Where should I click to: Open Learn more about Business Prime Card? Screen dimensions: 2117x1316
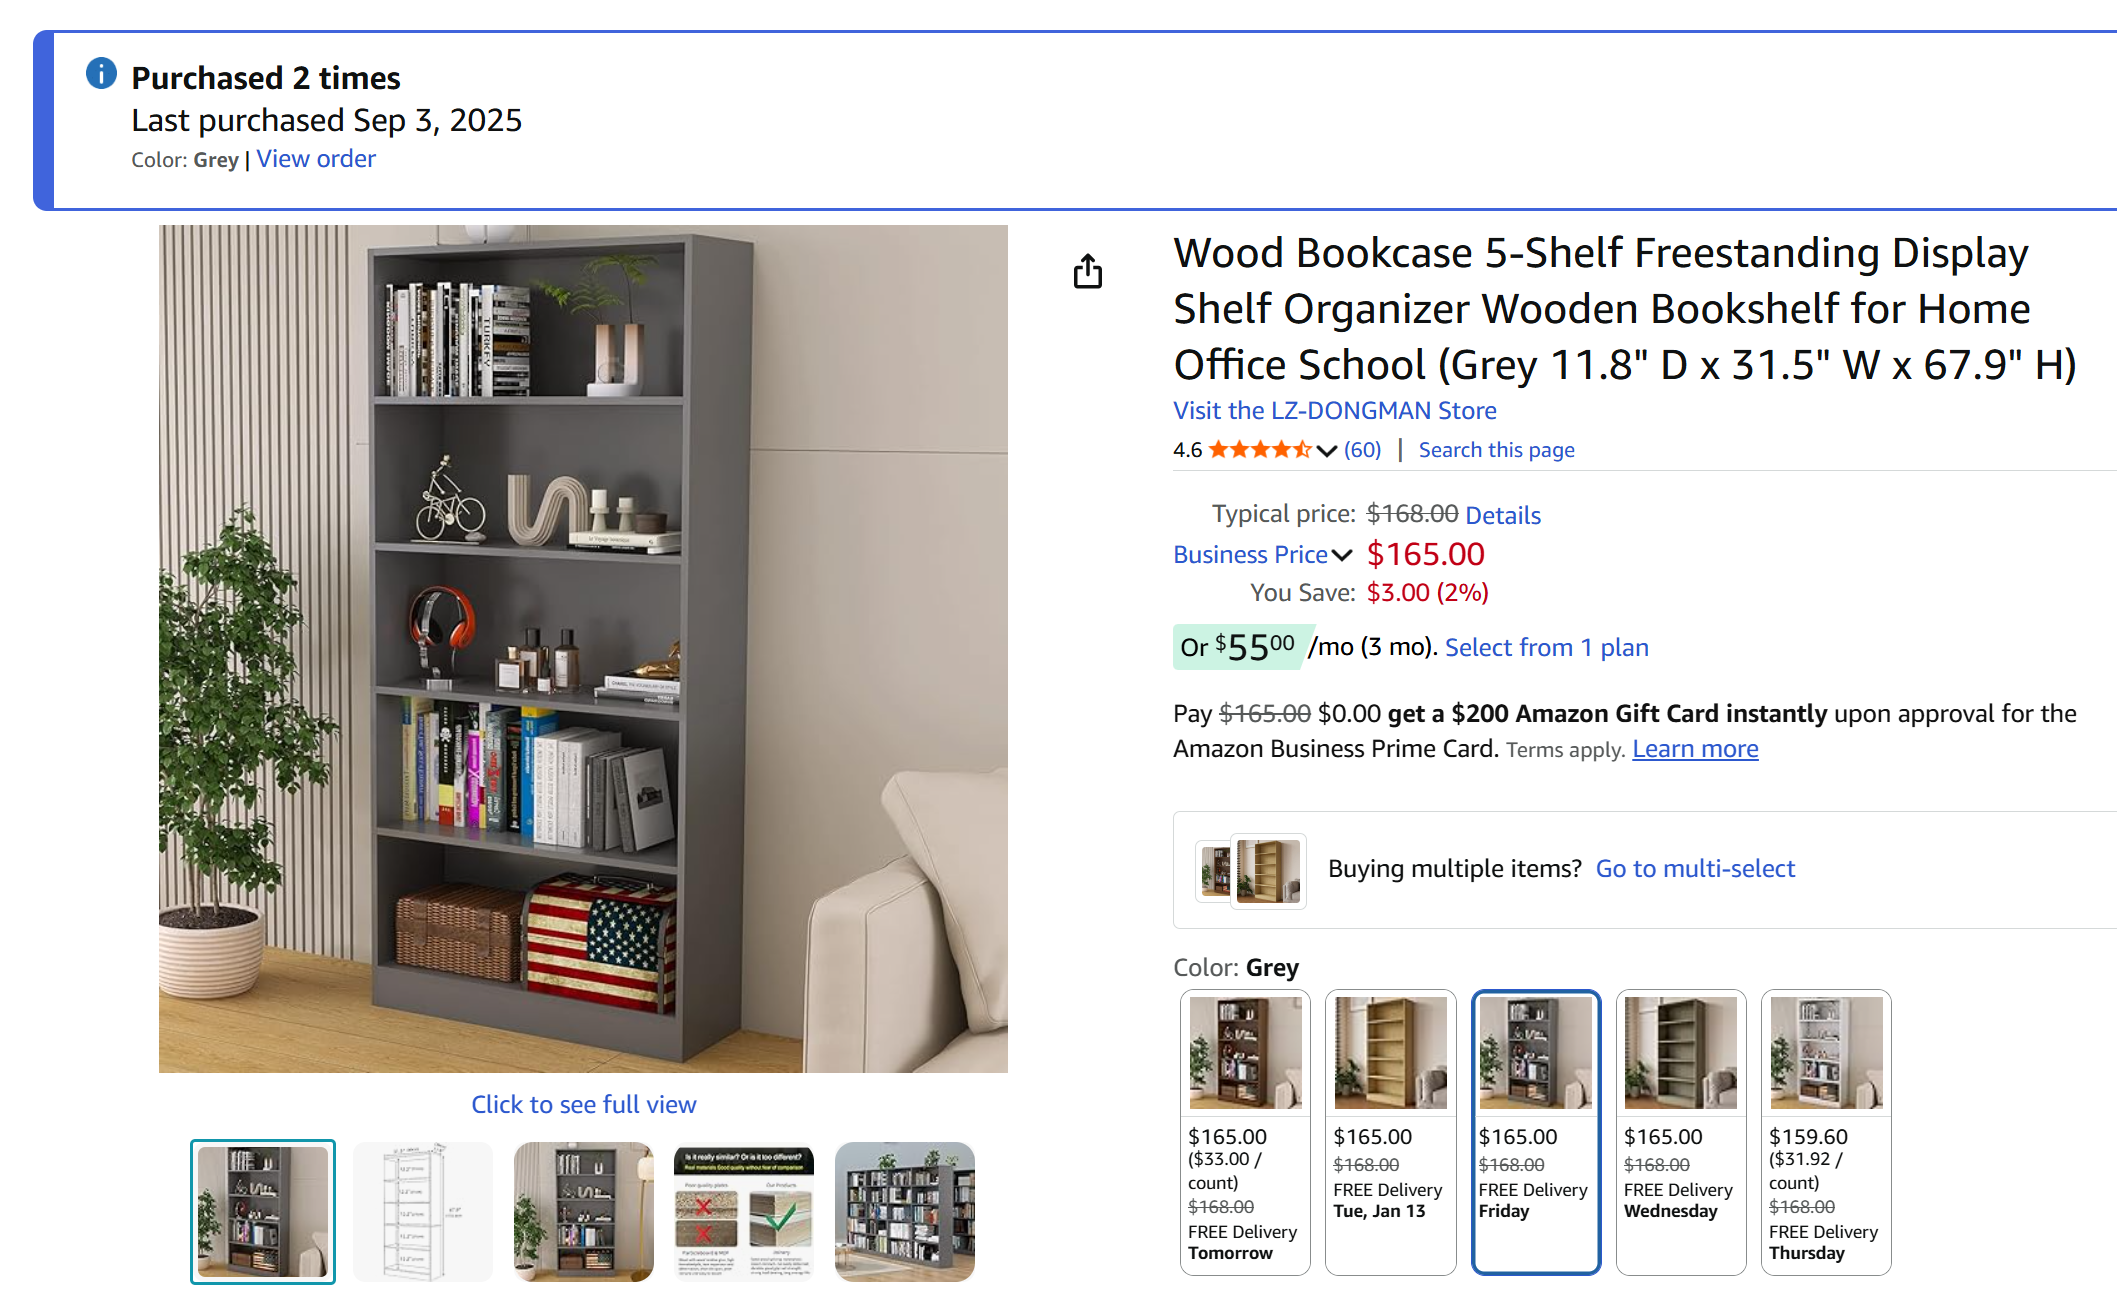pos(1695,749)
